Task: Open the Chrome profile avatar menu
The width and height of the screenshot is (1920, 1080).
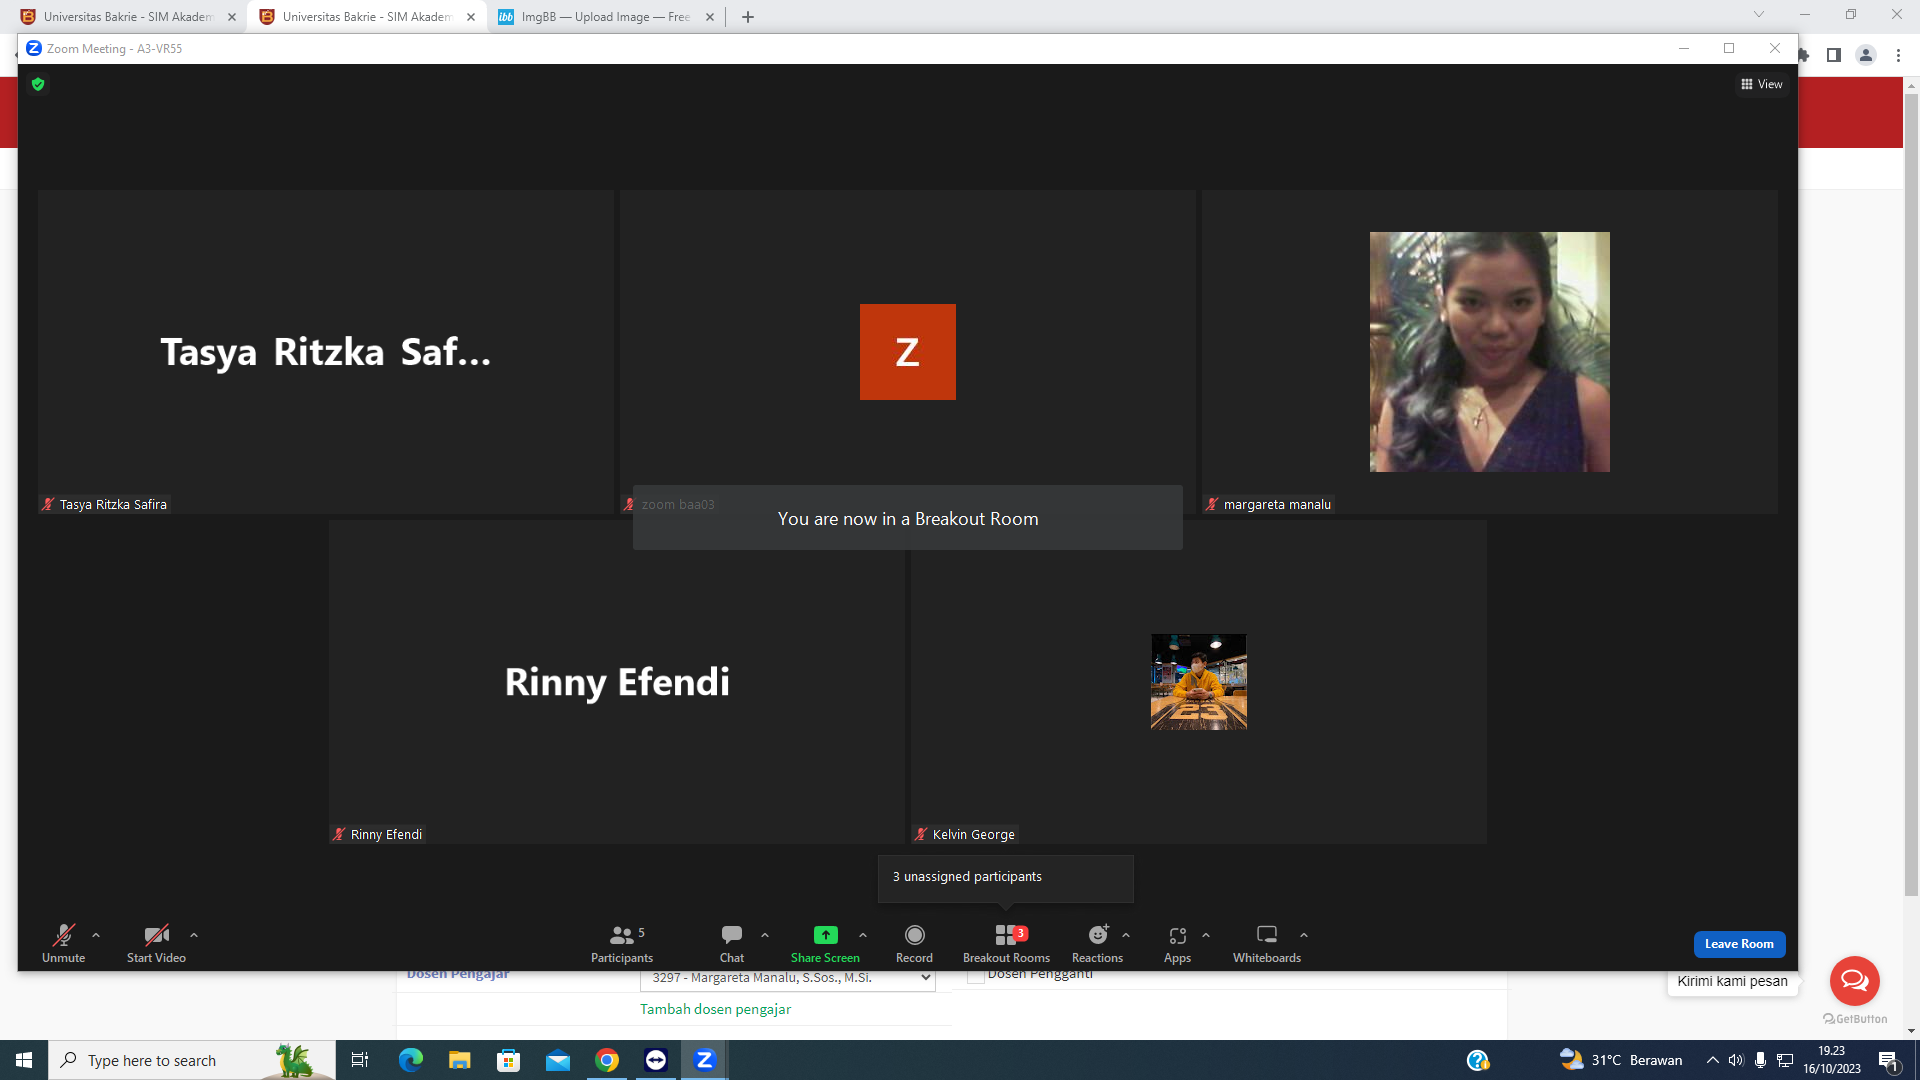Action: click(1866, 55)
